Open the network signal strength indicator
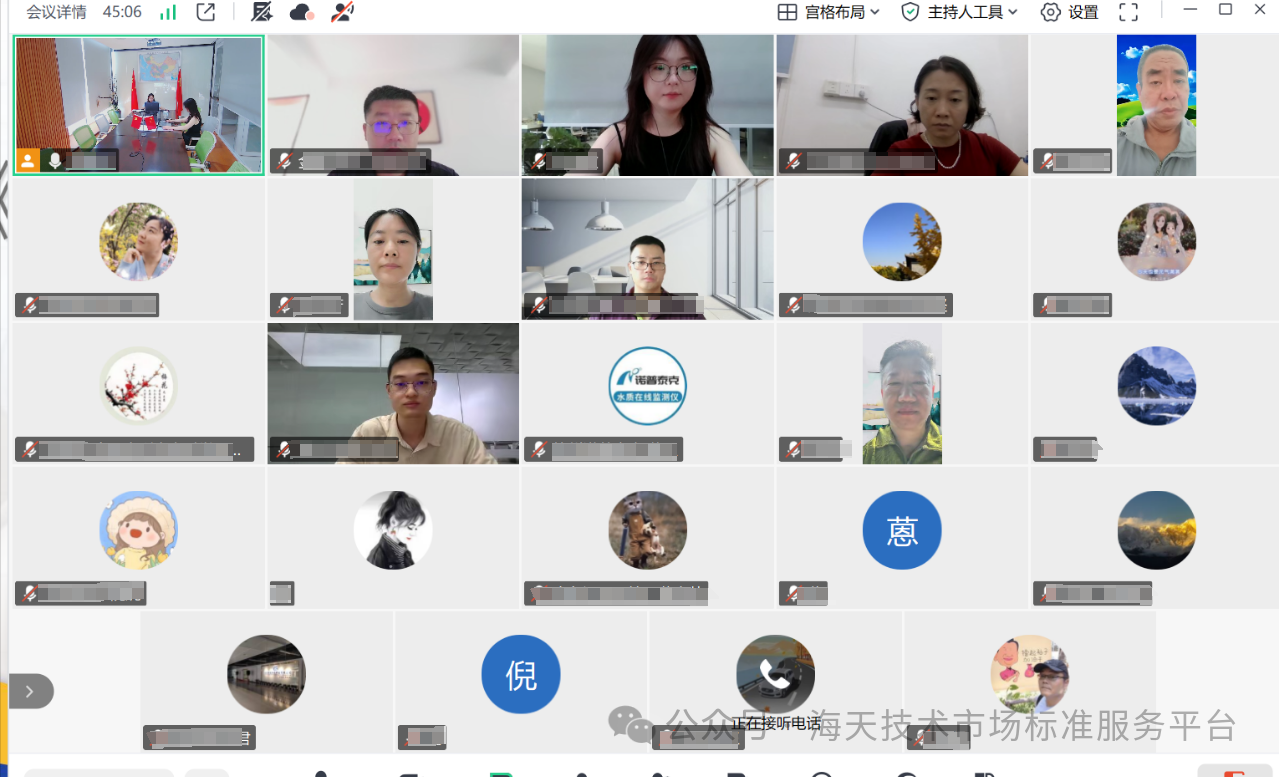Image resolution: width=1279 pixels, height=777 pixels. [168, 12]
